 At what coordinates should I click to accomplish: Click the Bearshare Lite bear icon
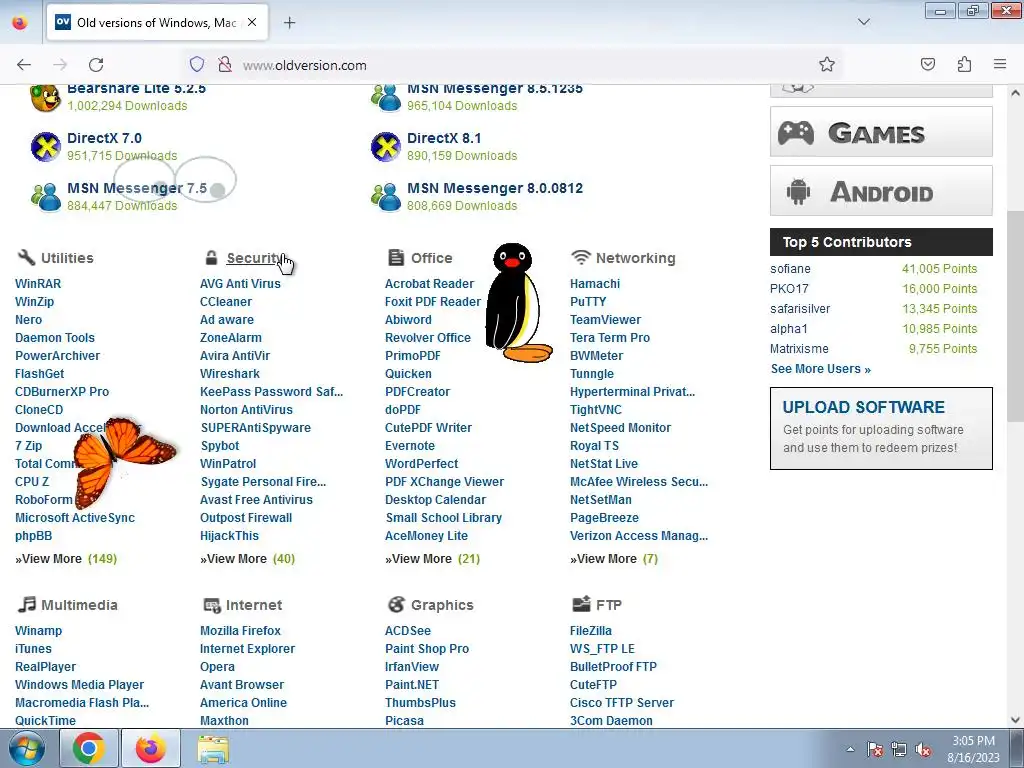46,98
